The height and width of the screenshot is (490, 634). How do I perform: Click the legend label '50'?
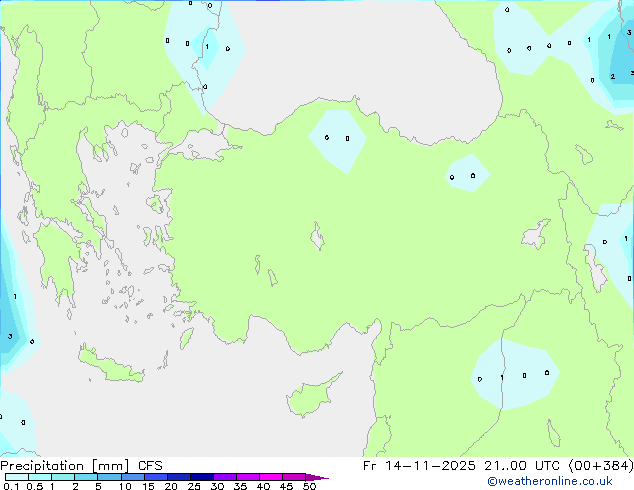pyautogui.click(x=309, y=486)
